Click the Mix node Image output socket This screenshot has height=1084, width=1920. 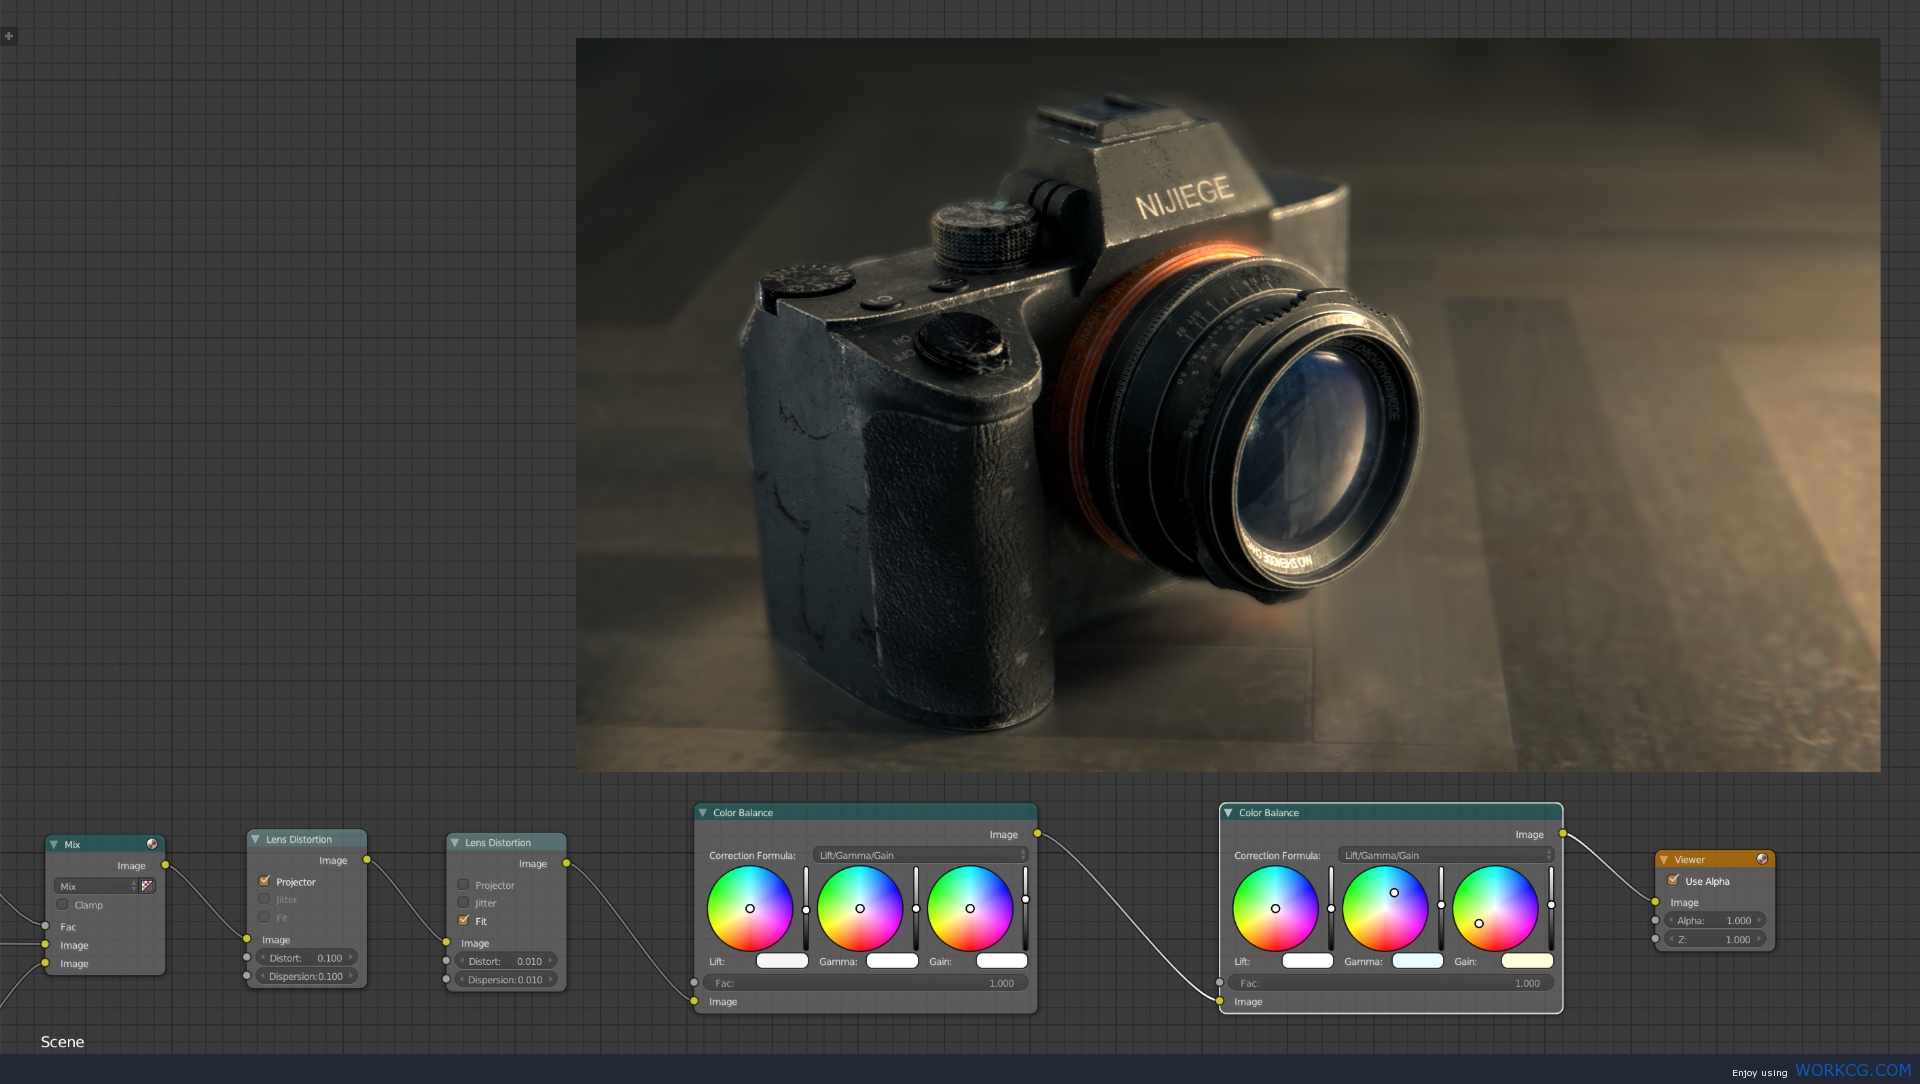[x=165, y=865]
